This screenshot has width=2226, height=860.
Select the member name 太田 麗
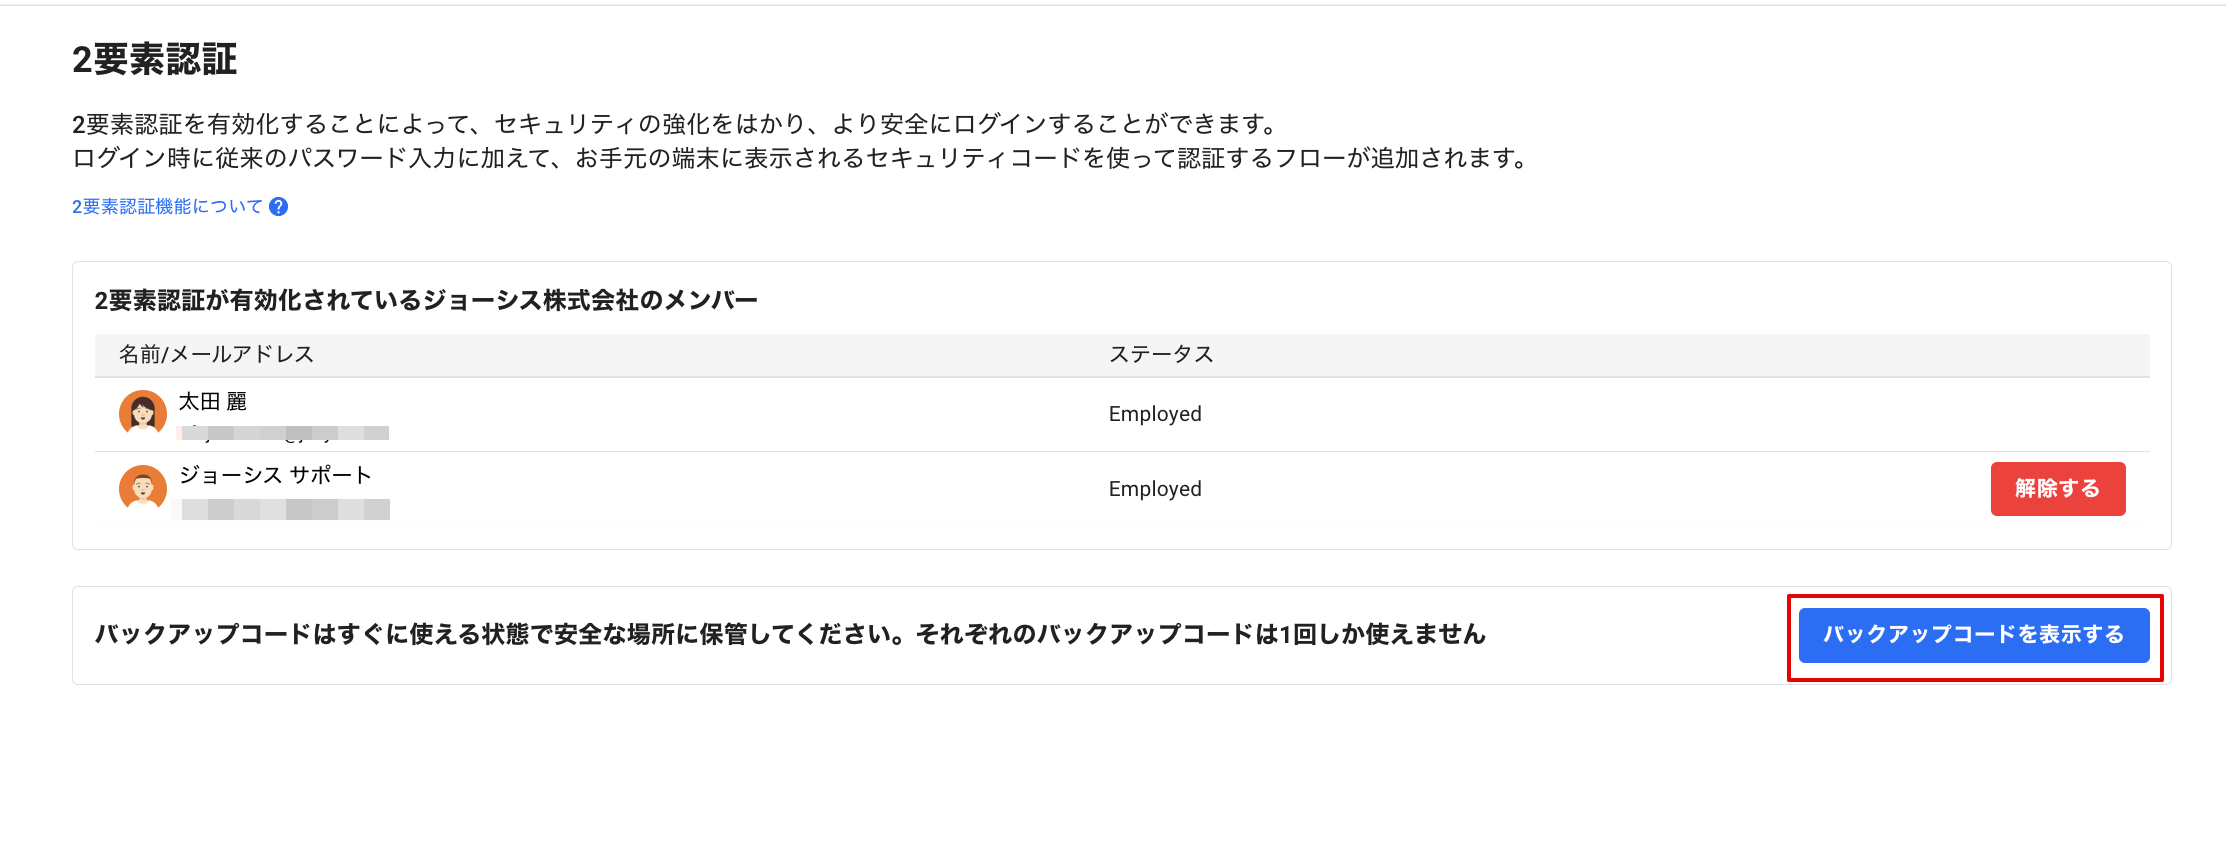212,402
